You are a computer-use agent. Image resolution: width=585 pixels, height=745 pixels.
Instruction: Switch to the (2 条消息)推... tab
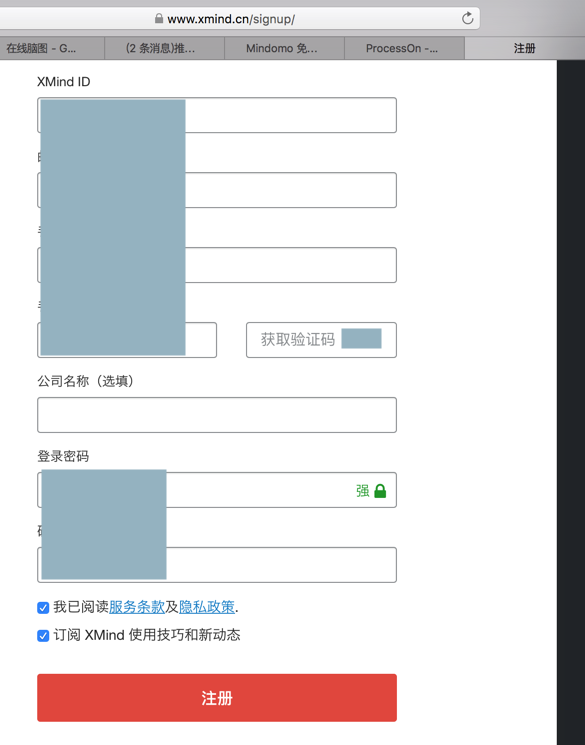click(x=164, y=48)
